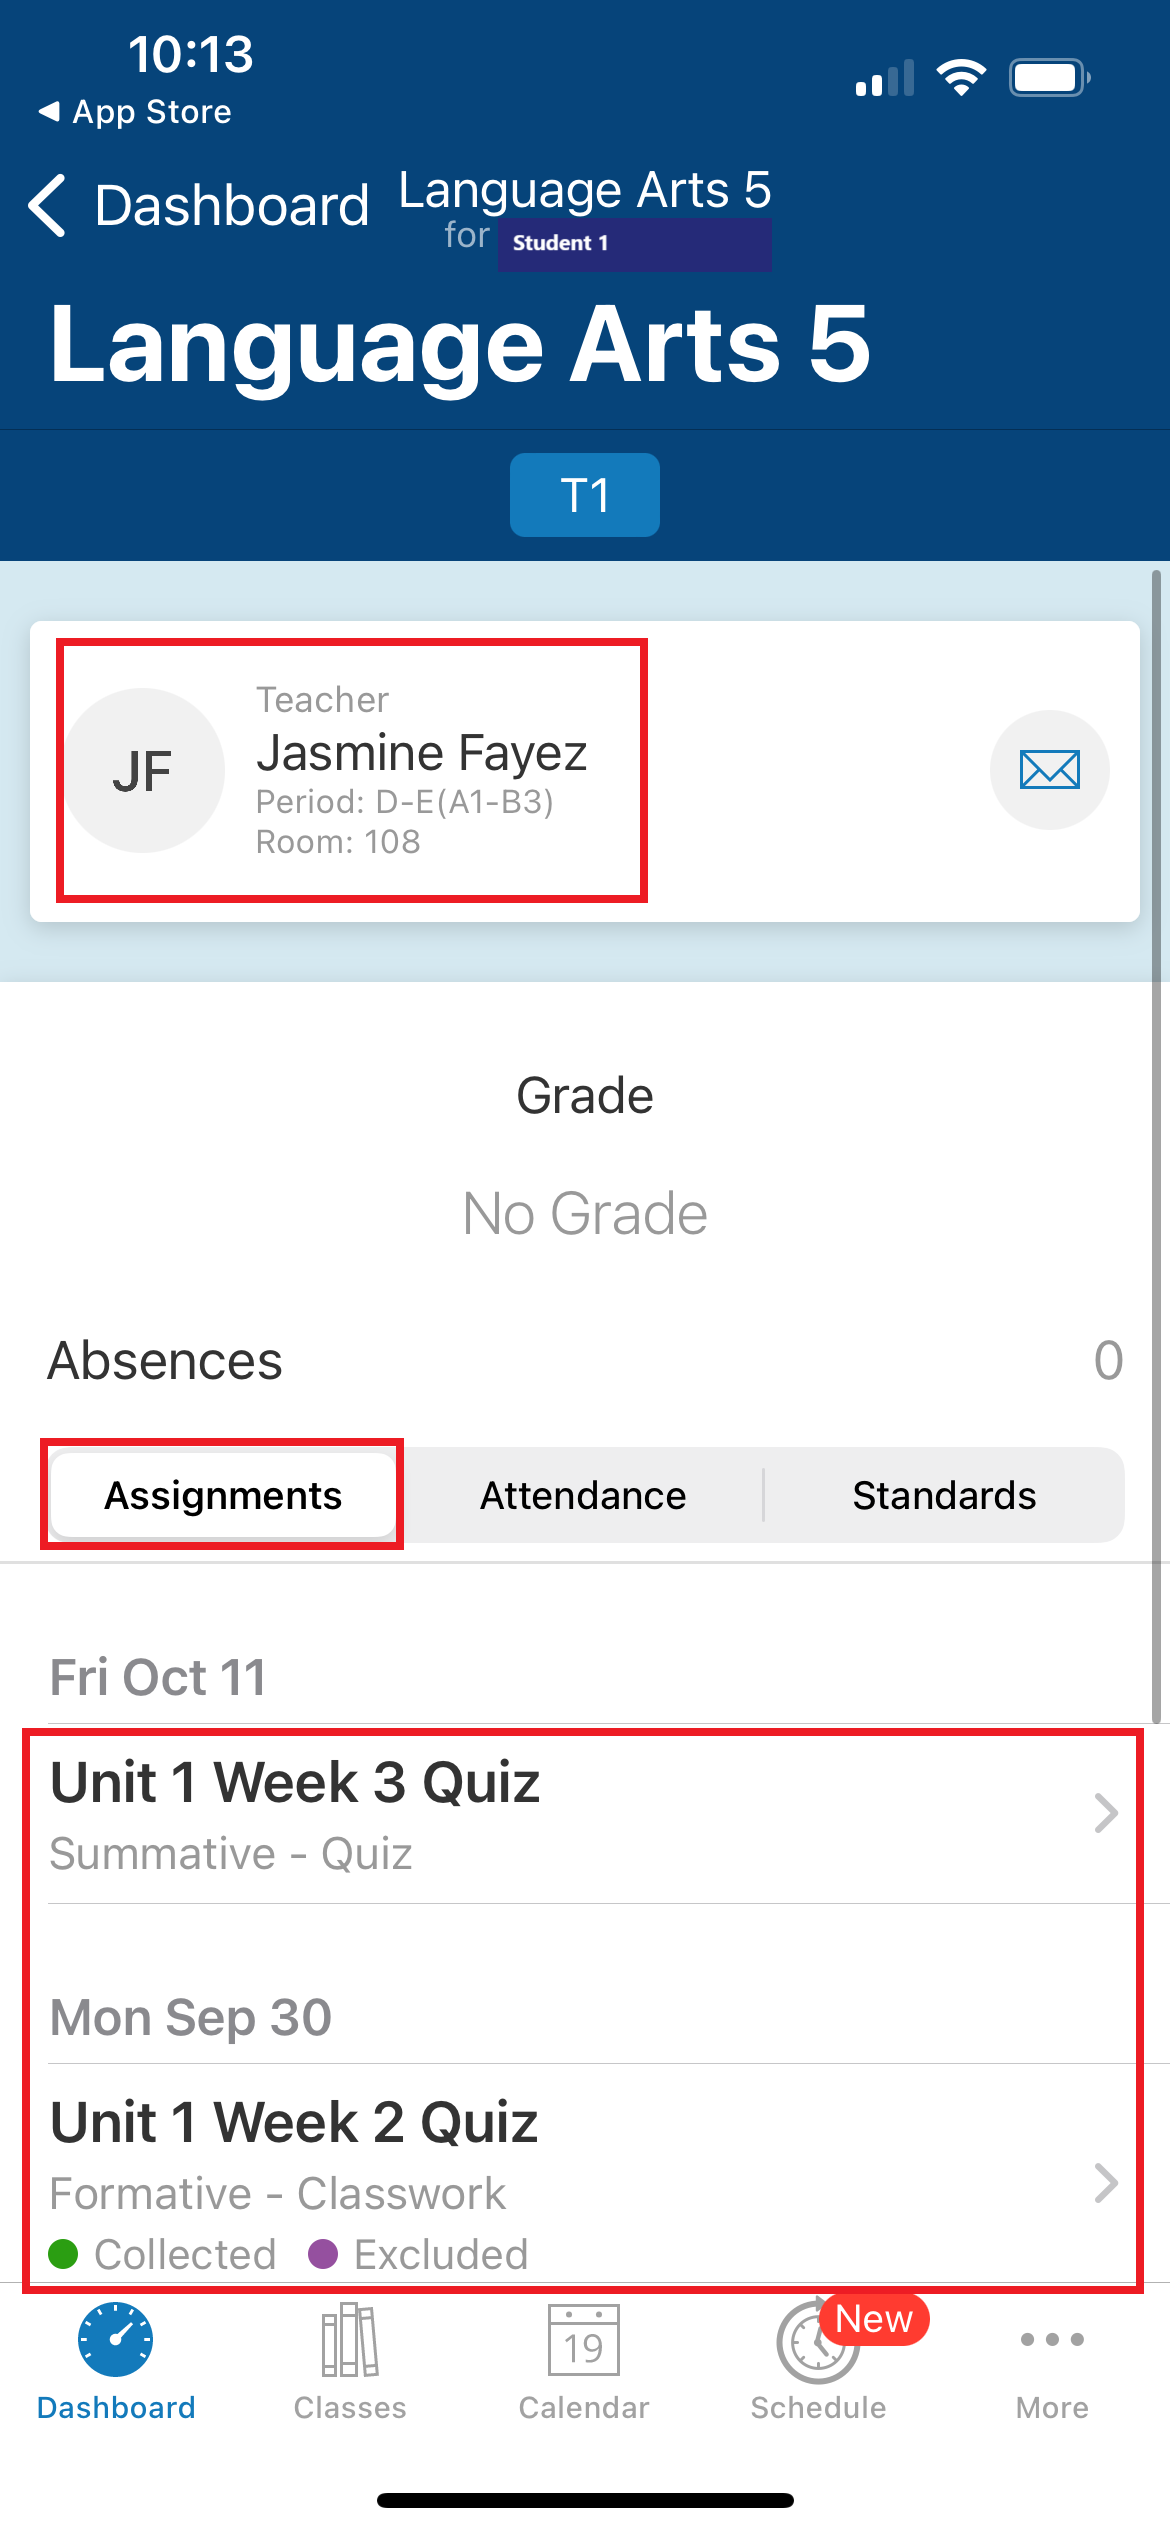This screenshot has width=1170, height=2532.
Task: Select the Assignments segment
Action: pos(223,1495)
